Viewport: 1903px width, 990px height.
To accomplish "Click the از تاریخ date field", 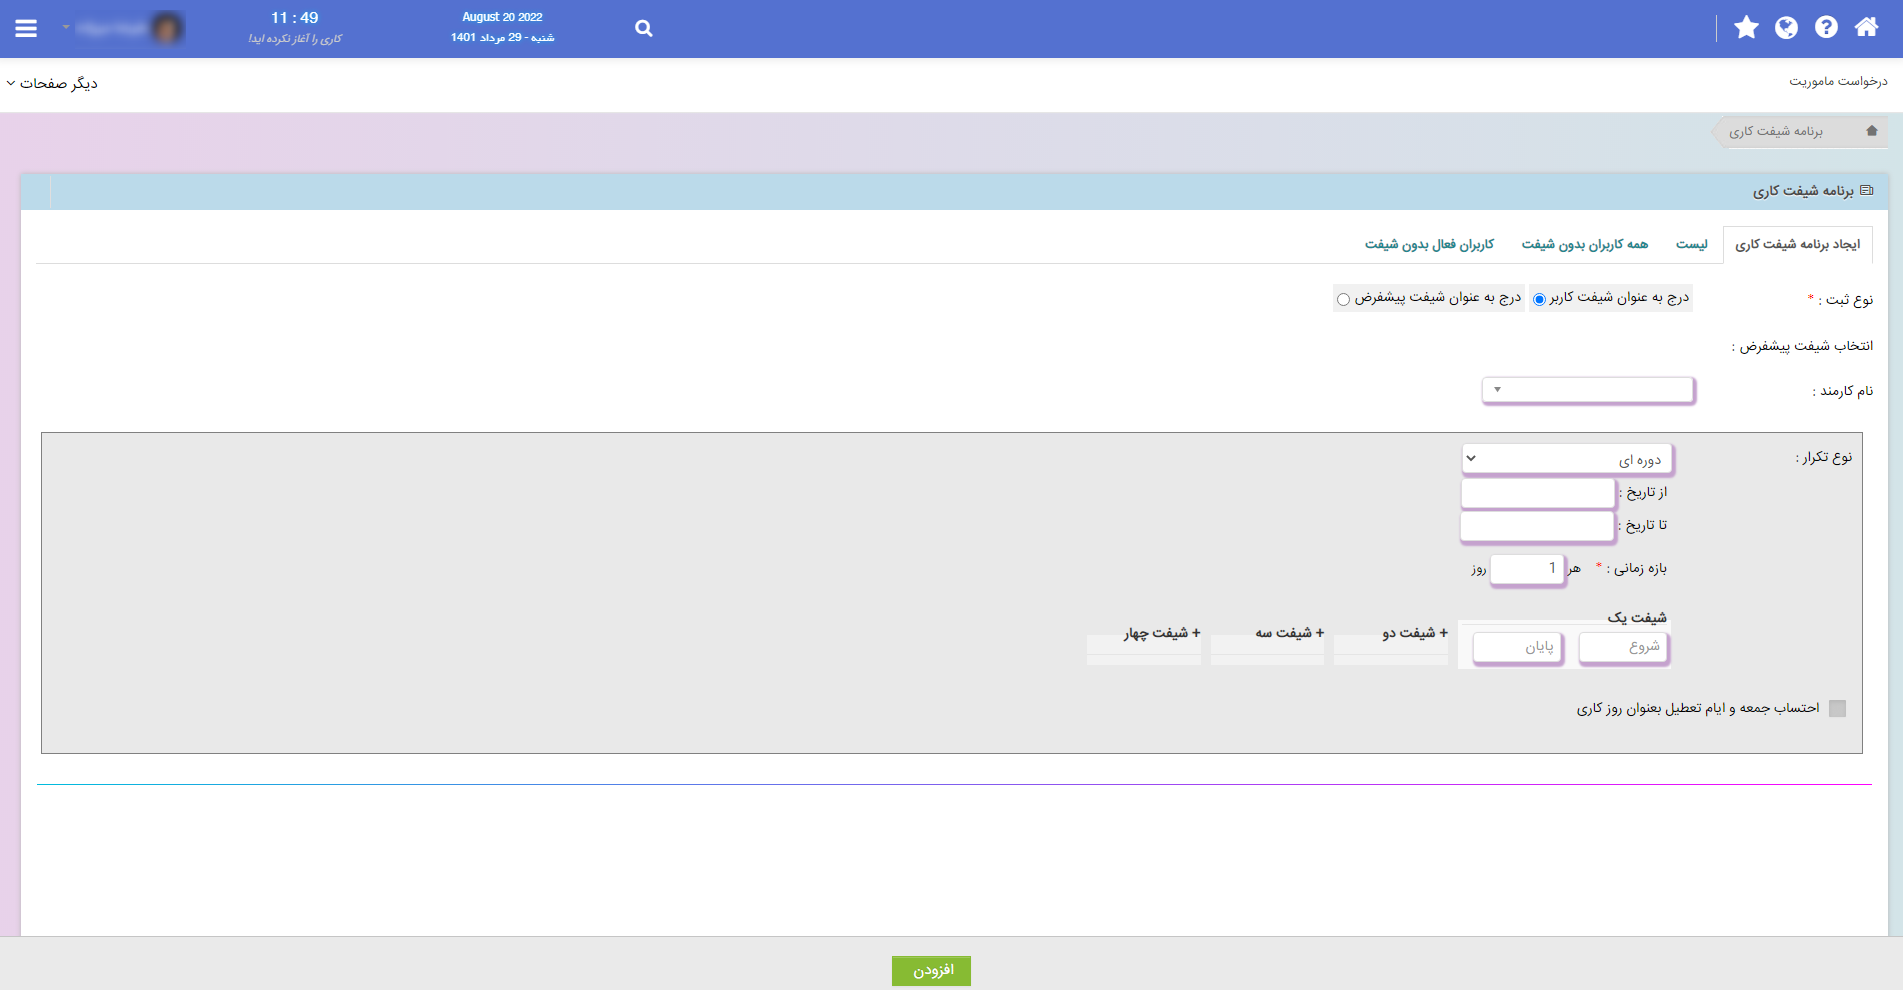I will point(1538,493).
